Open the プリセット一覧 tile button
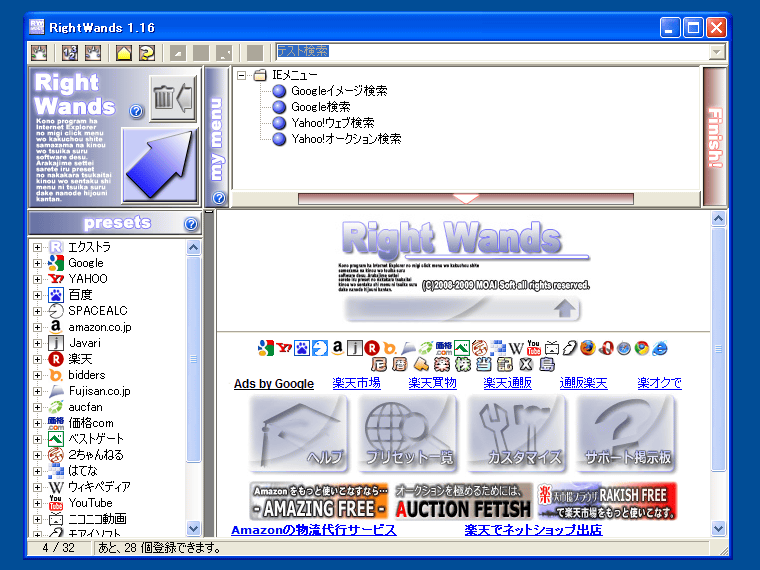This screenshot has width=760, height=570. coord(407,434)
